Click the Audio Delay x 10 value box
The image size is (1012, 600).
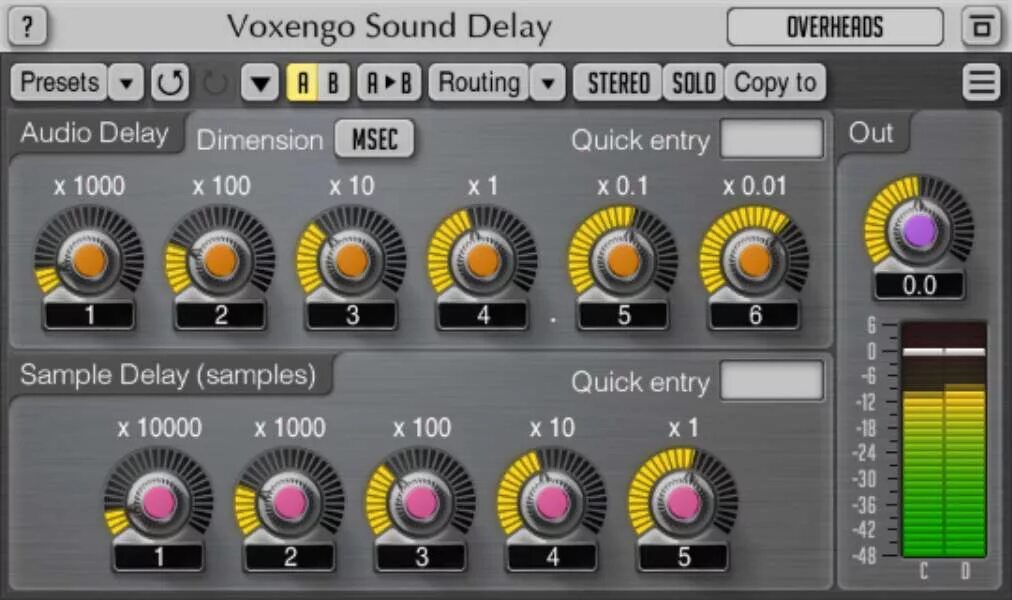tap(352, 315)
